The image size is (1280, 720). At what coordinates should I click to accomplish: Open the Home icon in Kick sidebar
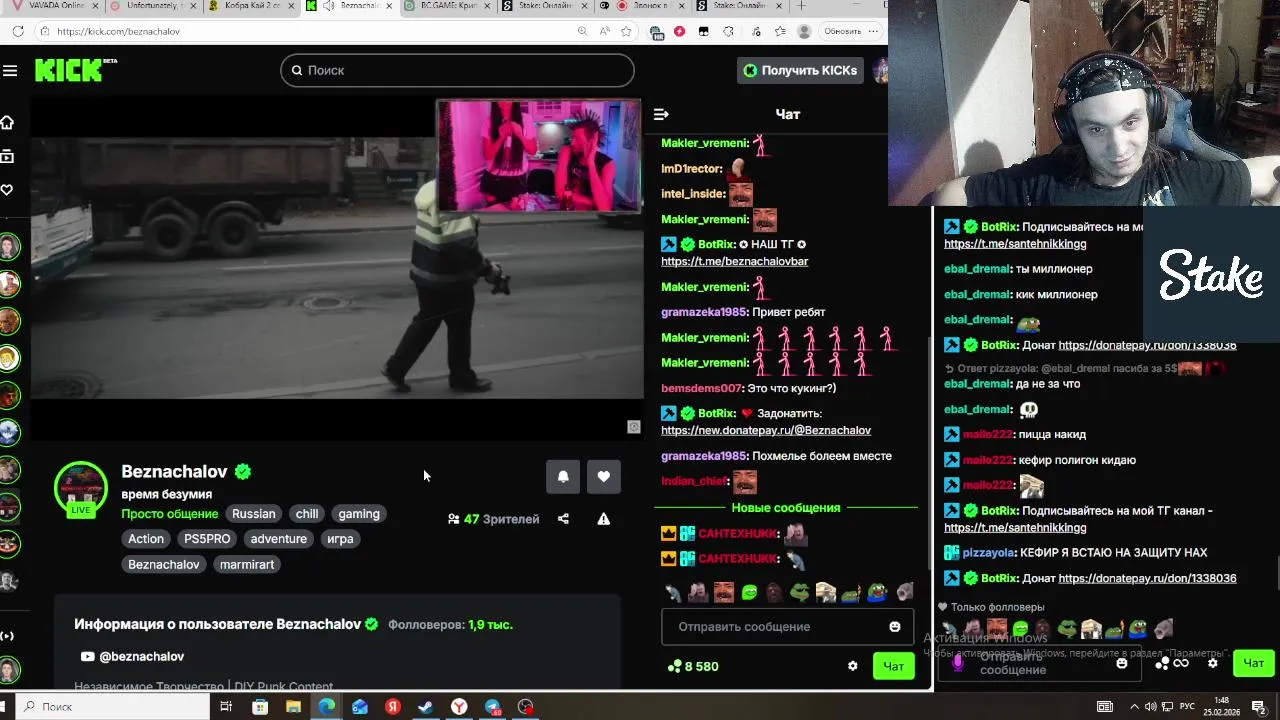coord(7,122)
